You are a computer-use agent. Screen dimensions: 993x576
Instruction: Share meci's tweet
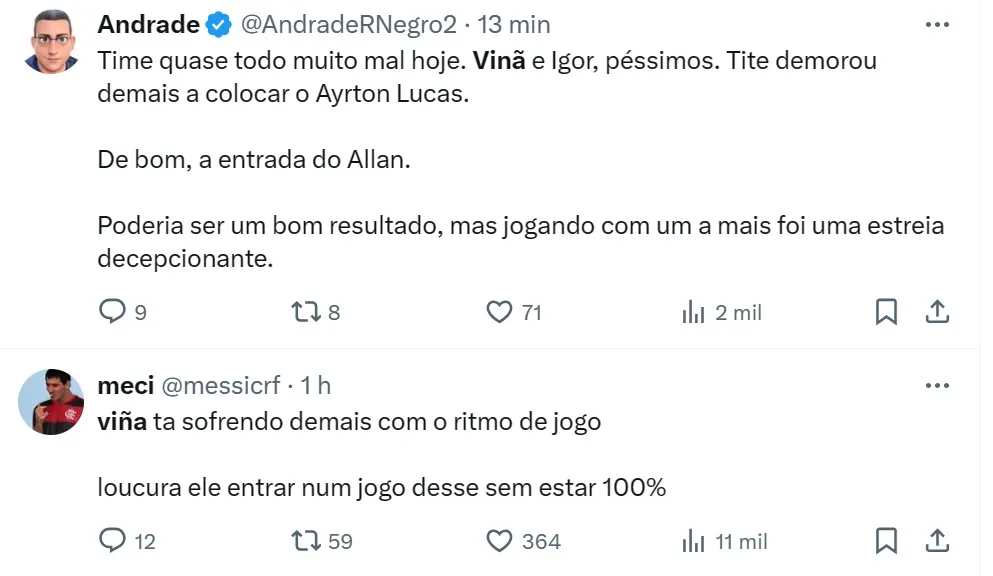pos(937,541)
